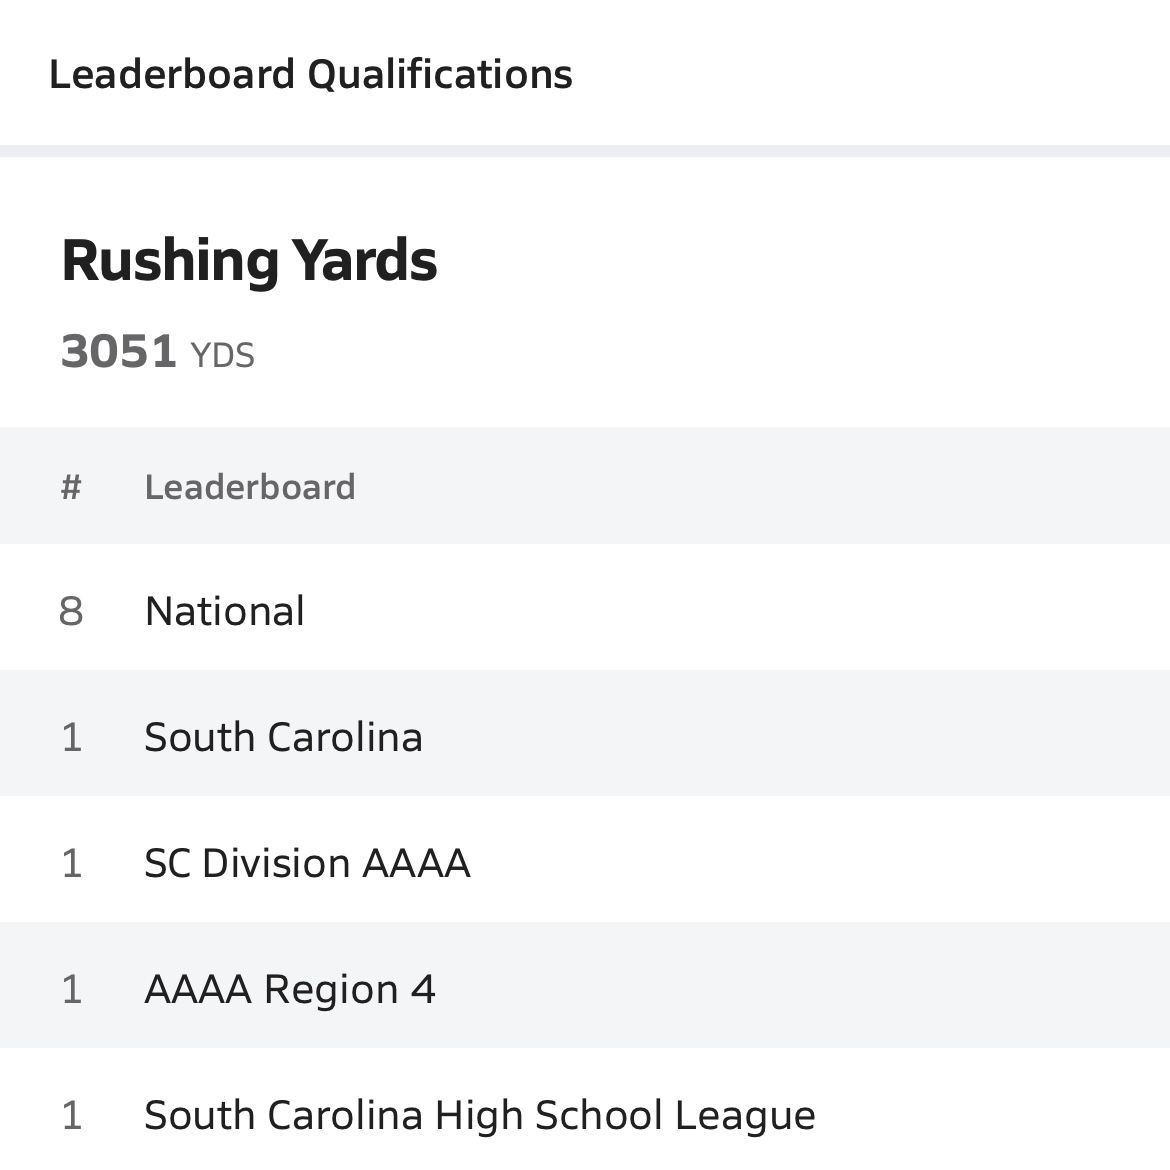
Task: Click the # rank column header
Action: tap(71, 487)
